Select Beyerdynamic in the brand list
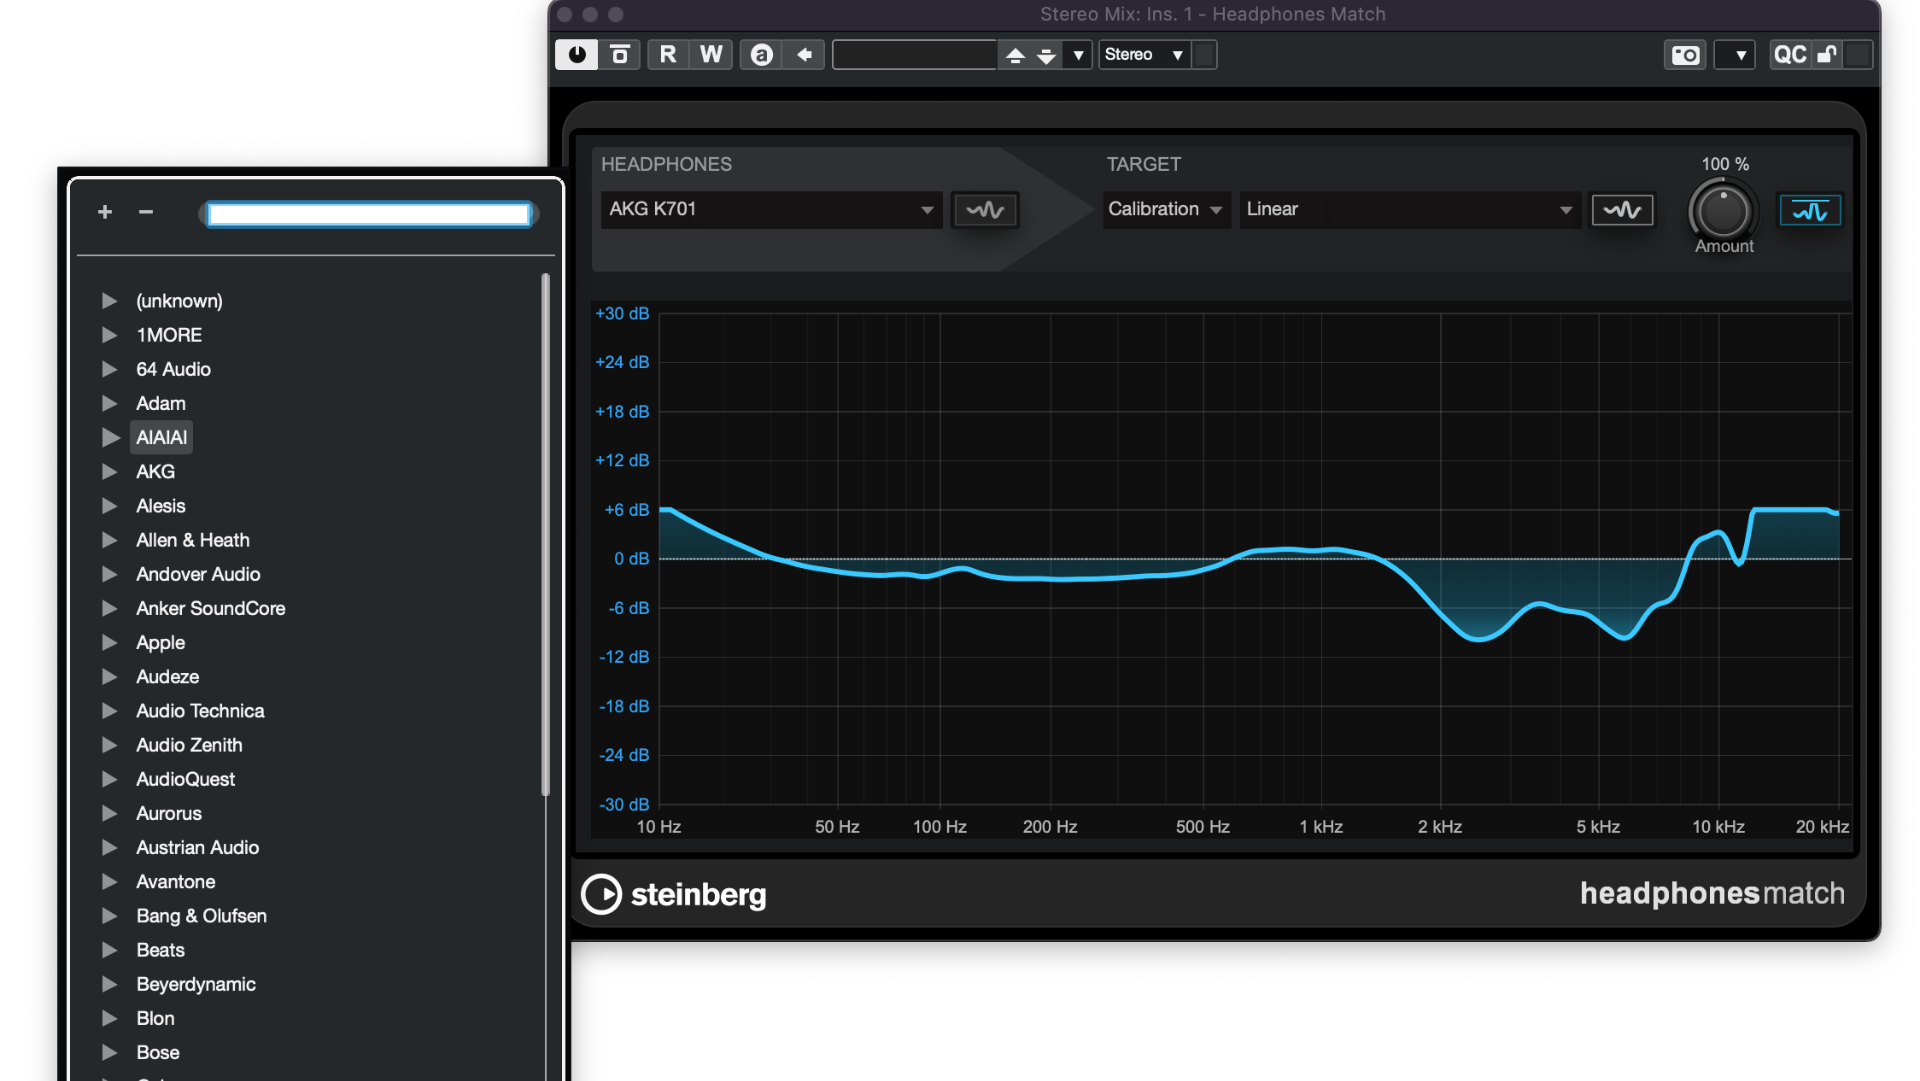The width and height of the screenshot is (1920, 1081). coord(196,984)
